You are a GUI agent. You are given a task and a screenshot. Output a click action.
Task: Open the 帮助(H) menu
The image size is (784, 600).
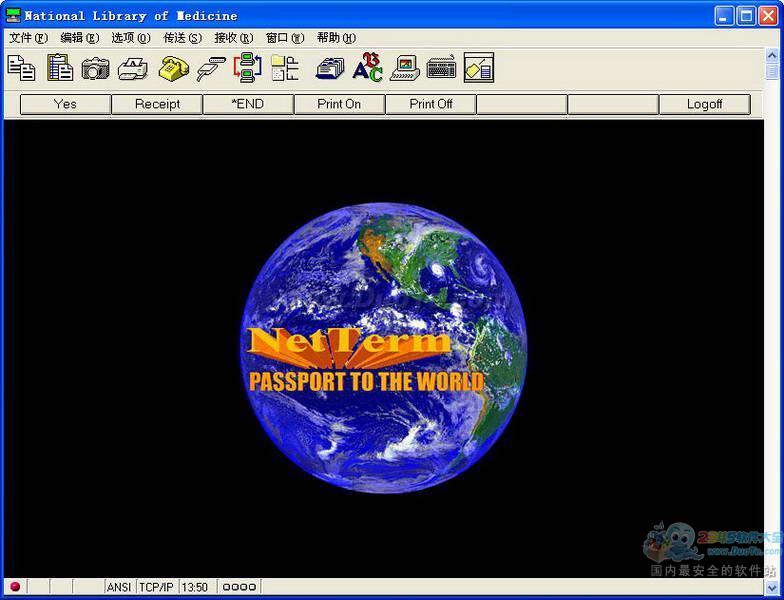[336, 38]
